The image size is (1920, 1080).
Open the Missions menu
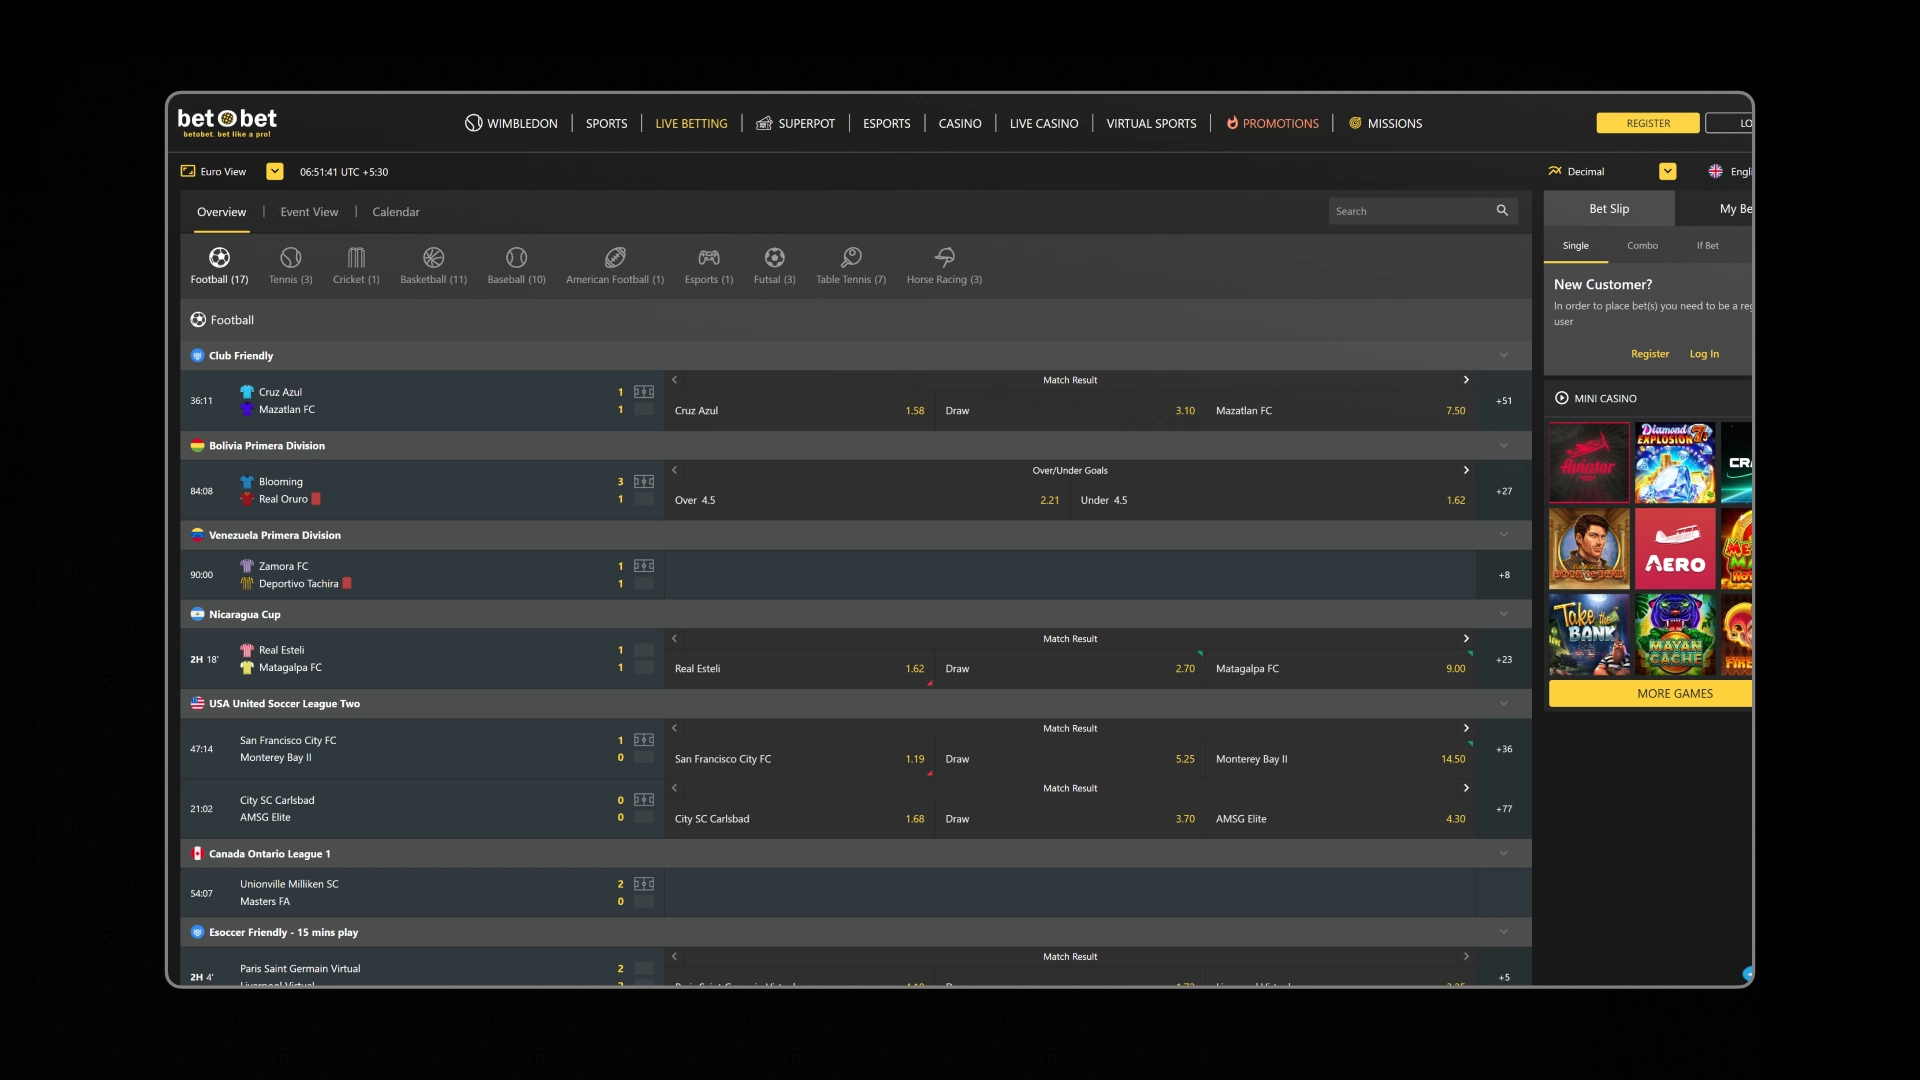pos(1385,123)
